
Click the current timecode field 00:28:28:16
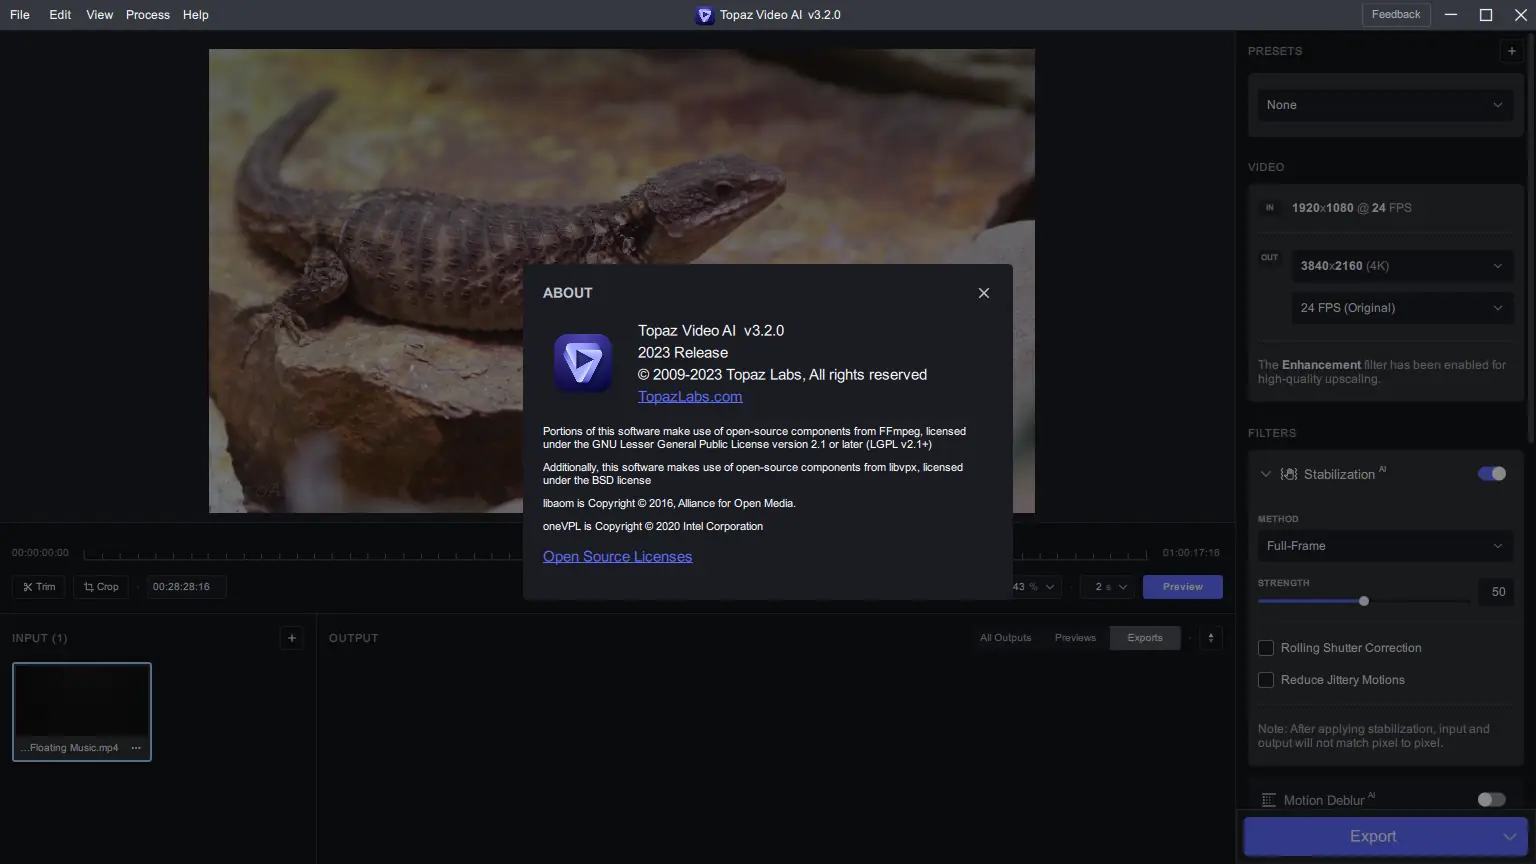tap(185, 587)
